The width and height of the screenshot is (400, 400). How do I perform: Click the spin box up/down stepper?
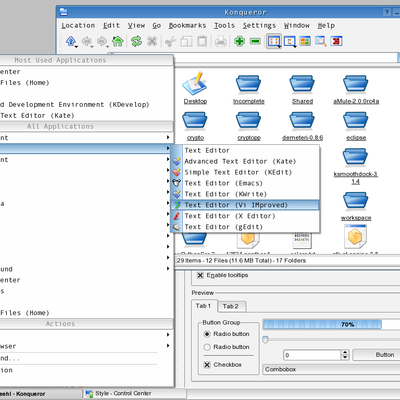coord(345,355)
